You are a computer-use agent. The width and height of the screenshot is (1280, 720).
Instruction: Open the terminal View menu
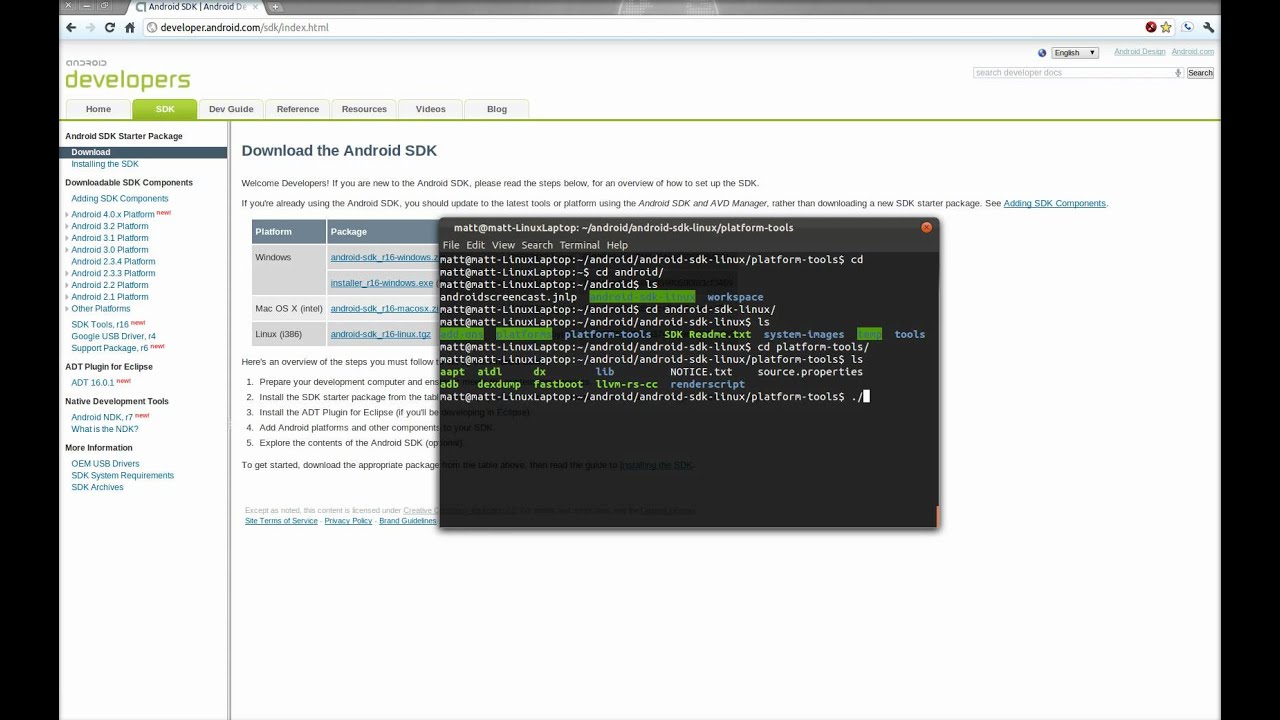tap(503, 245)
